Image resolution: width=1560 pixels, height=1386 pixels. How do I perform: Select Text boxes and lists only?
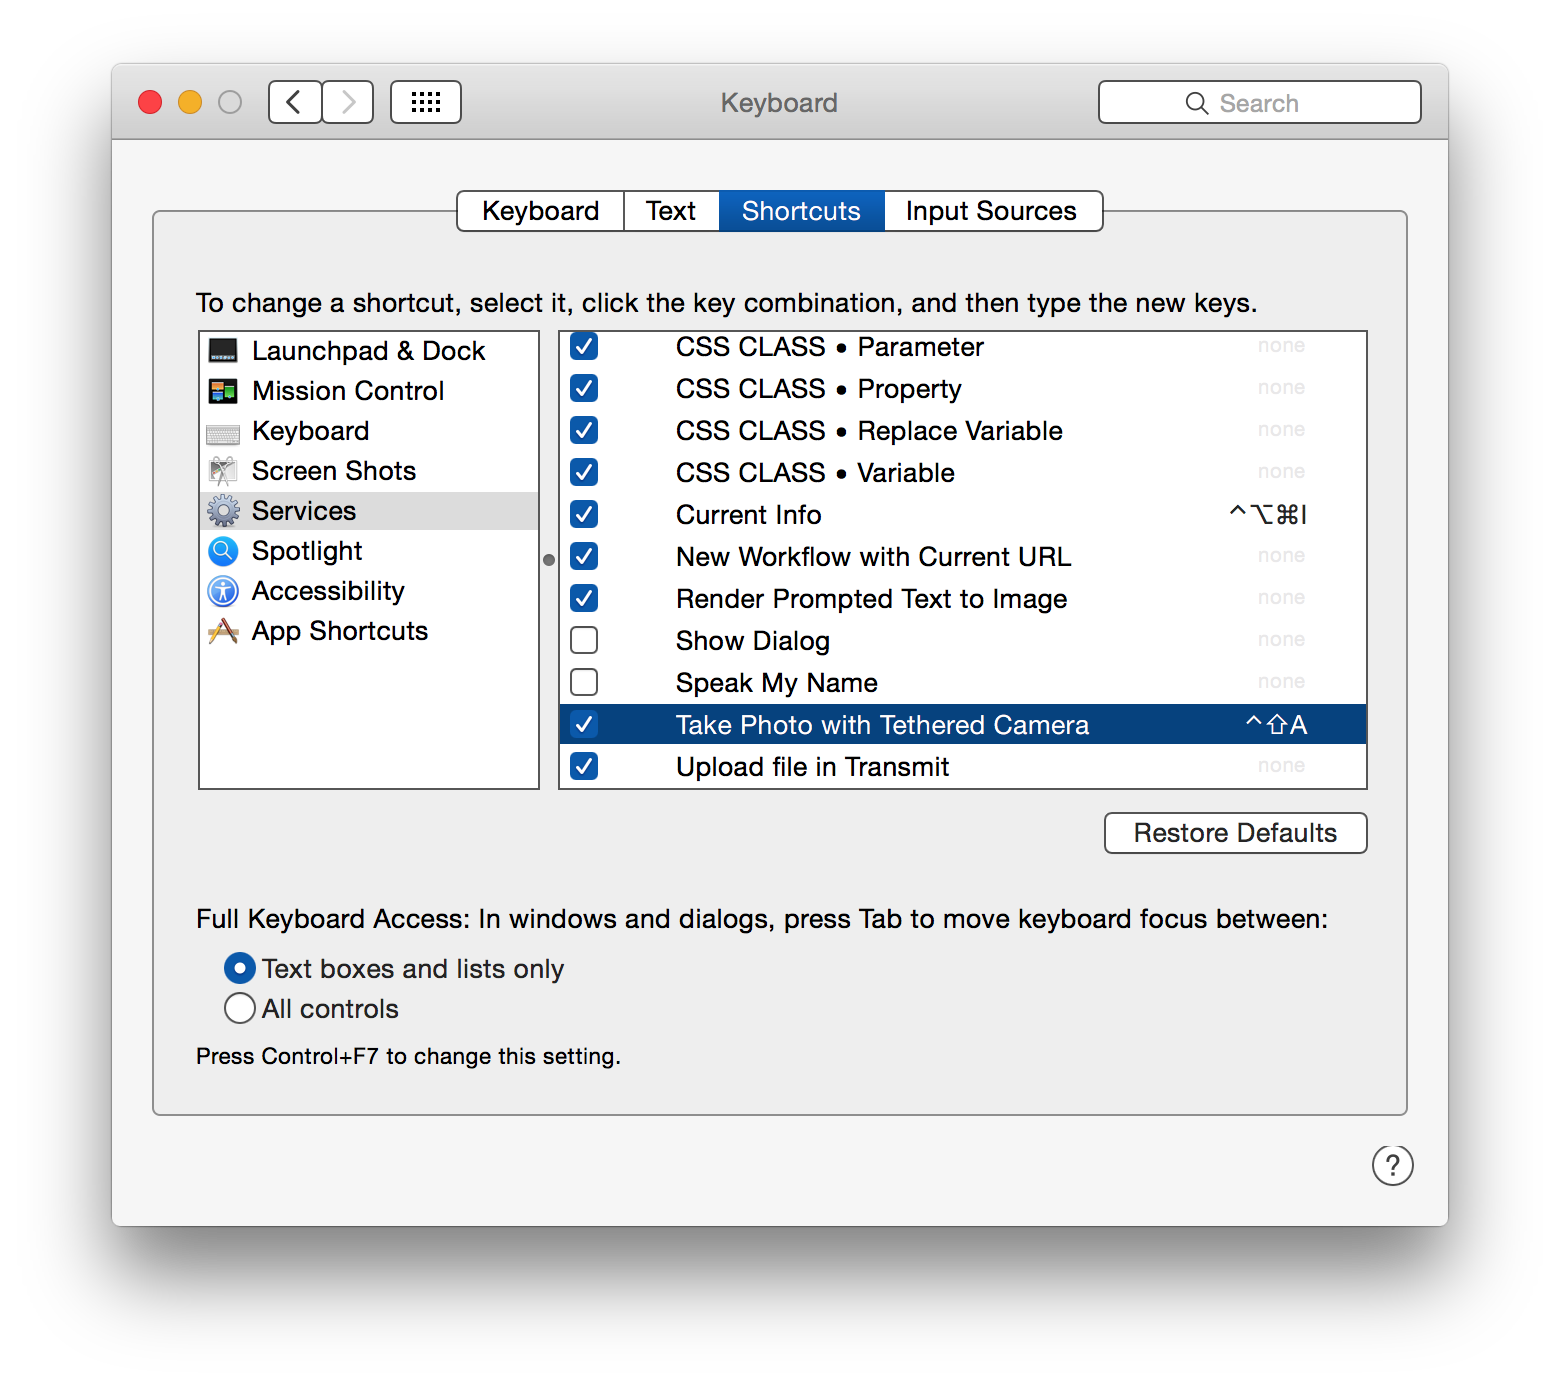(240, 968)
